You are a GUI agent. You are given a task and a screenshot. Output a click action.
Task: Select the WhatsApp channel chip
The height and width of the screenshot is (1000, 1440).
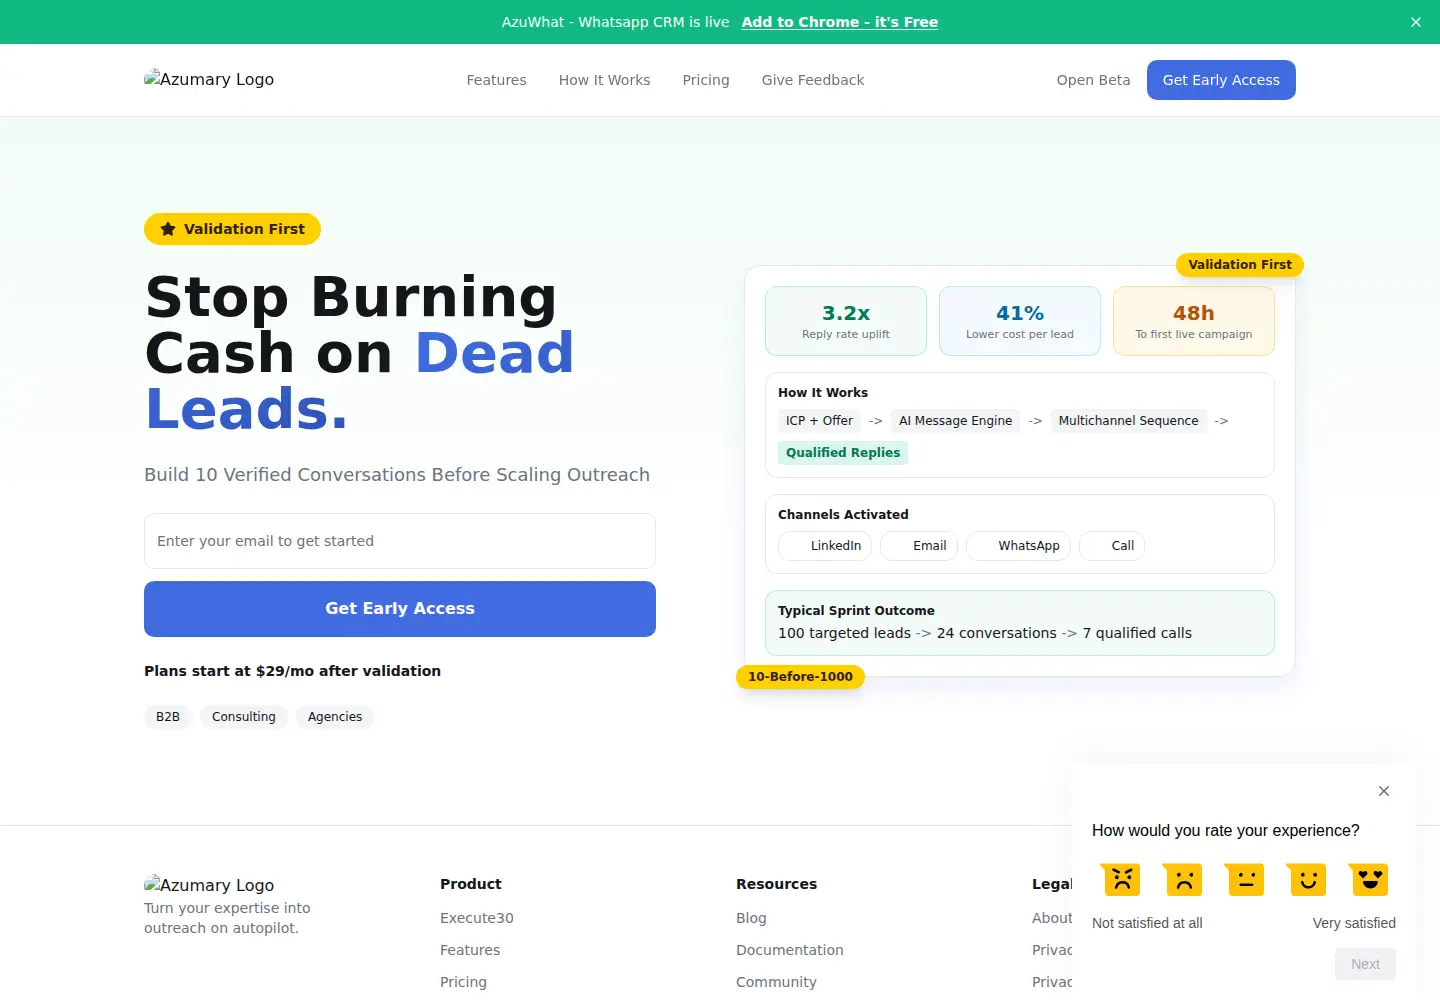coord(1018,546)
